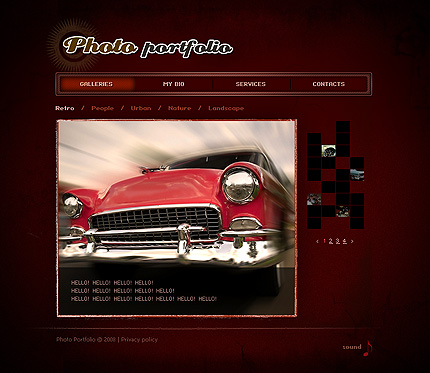The height and width of the screenshot is (373, 430).
Task: Go to previous thumbnail page arrow
Action: (x=317, y=241)
